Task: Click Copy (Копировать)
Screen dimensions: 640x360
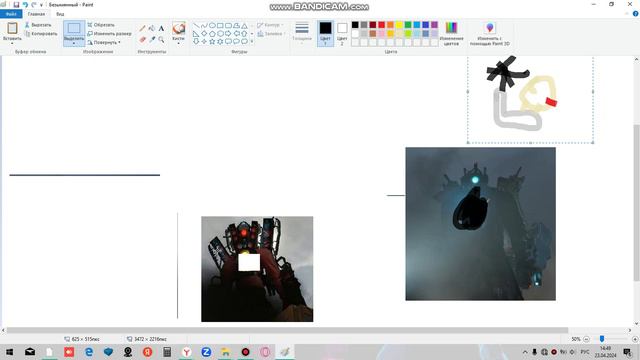Action: tap(41, 34)
